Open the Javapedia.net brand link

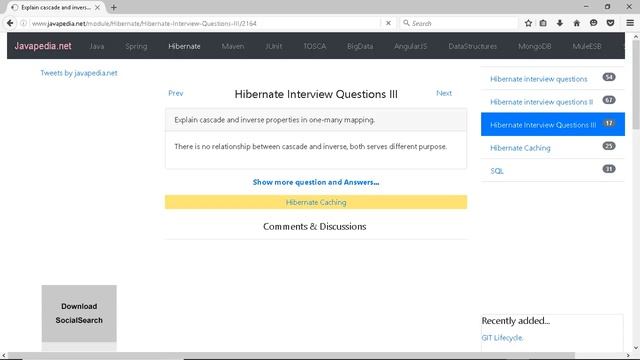pos(43,46)
